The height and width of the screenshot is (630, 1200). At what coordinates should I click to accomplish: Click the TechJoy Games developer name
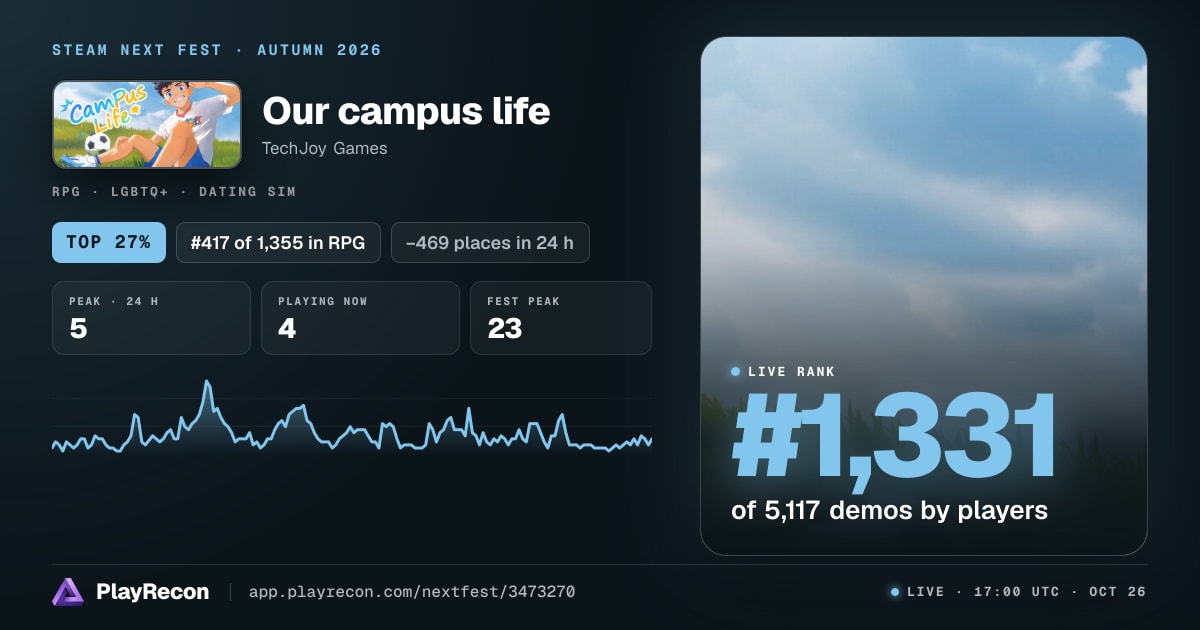pos(325,149)
